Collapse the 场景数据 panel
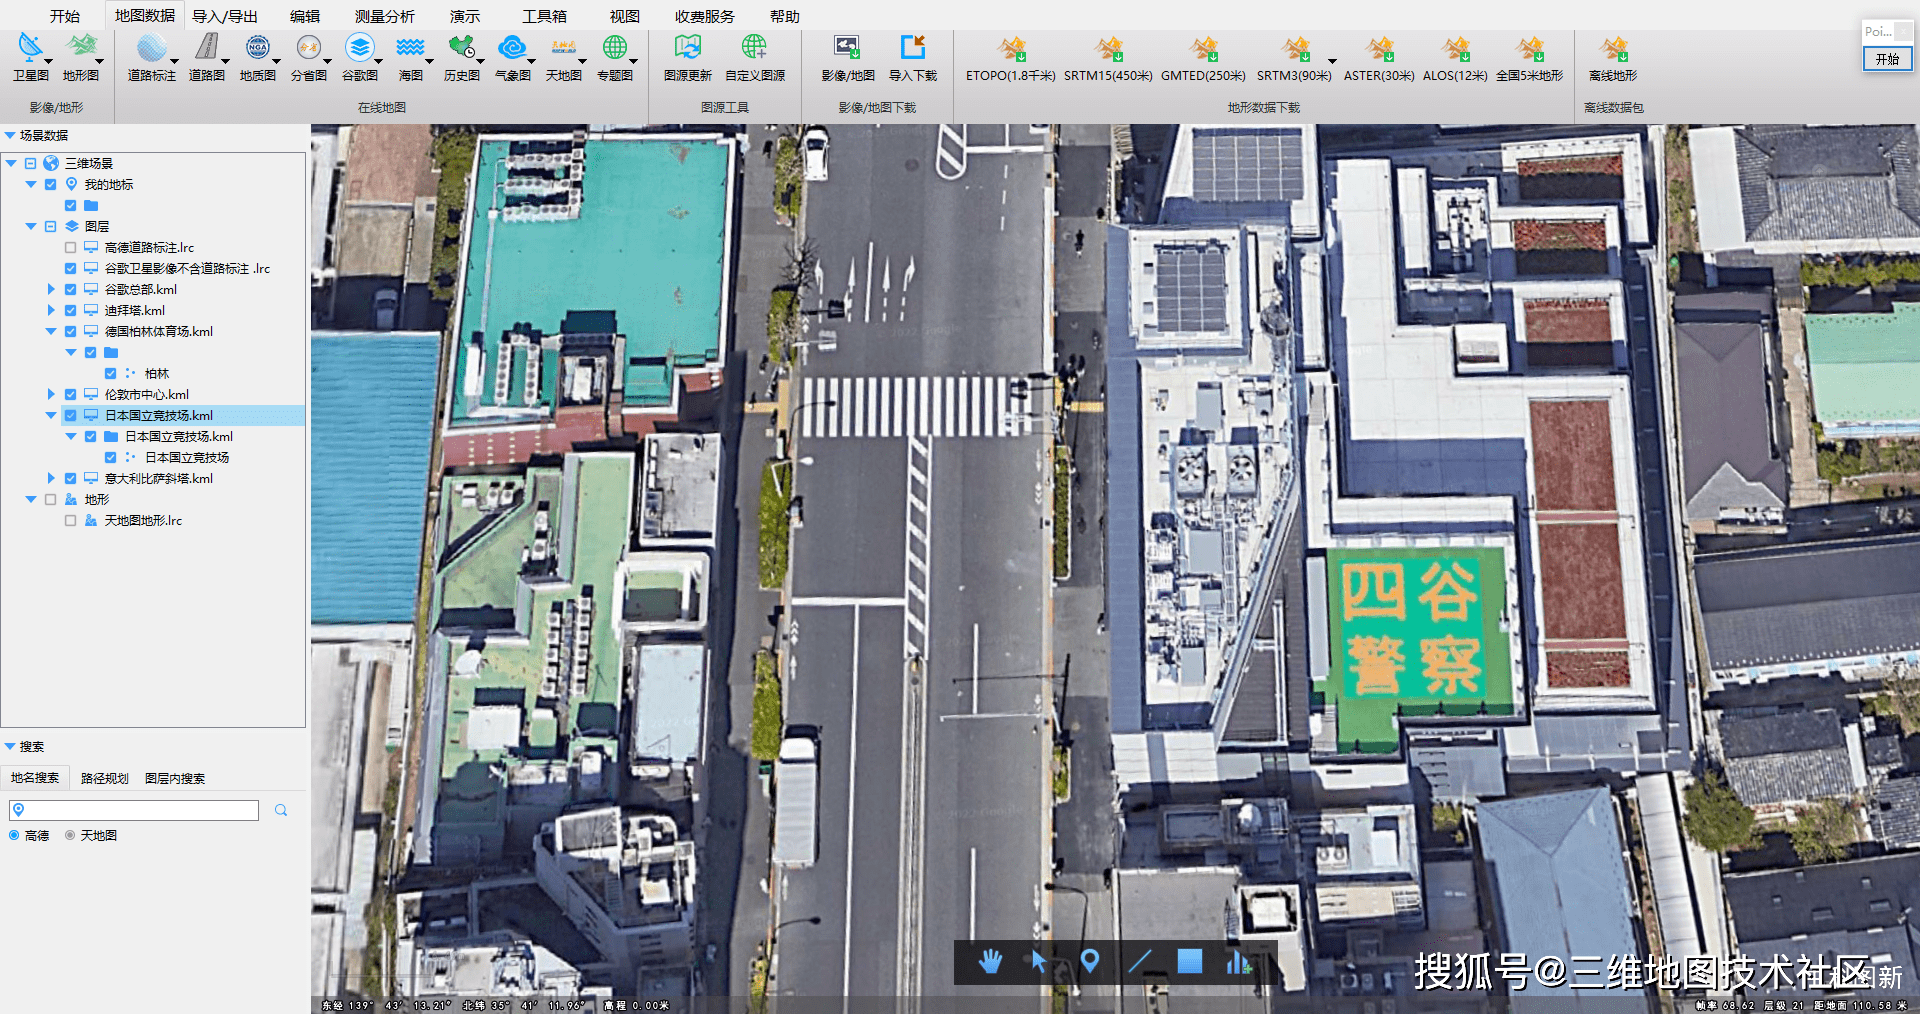This screenshot has width=1920, height=1014. [x=10, y=135]
